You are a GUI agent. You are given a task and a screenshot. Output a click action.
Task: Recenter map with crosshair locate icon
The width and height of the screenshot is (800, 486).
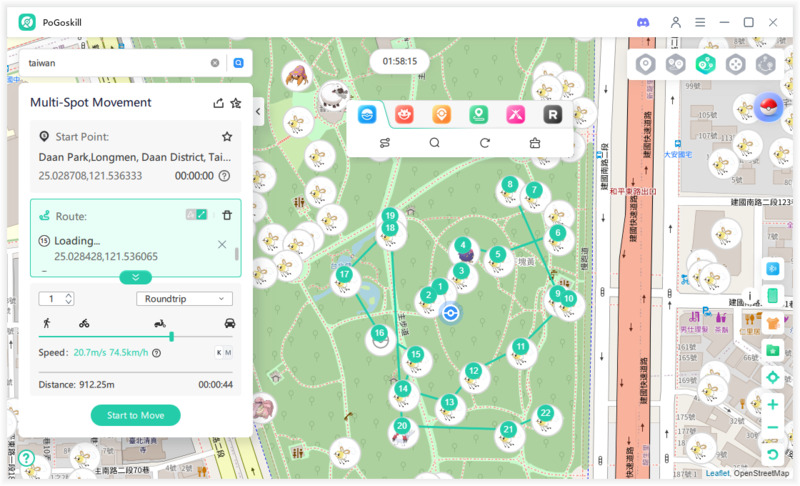(x=772, y=377)
